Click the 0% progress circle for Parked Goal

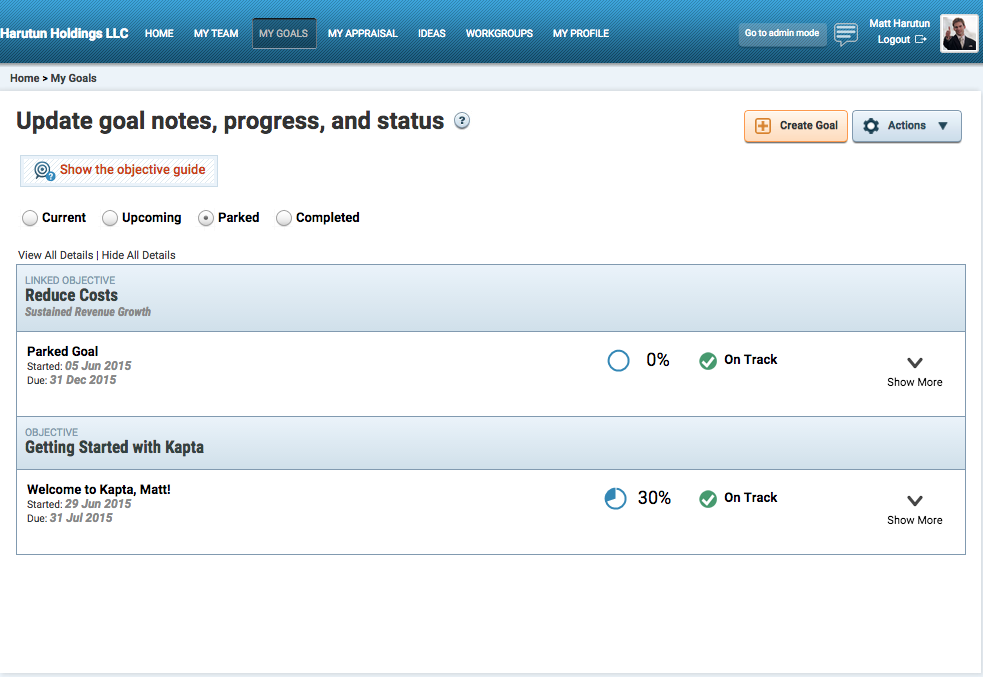pyautogui.click(x=618, y=360)
